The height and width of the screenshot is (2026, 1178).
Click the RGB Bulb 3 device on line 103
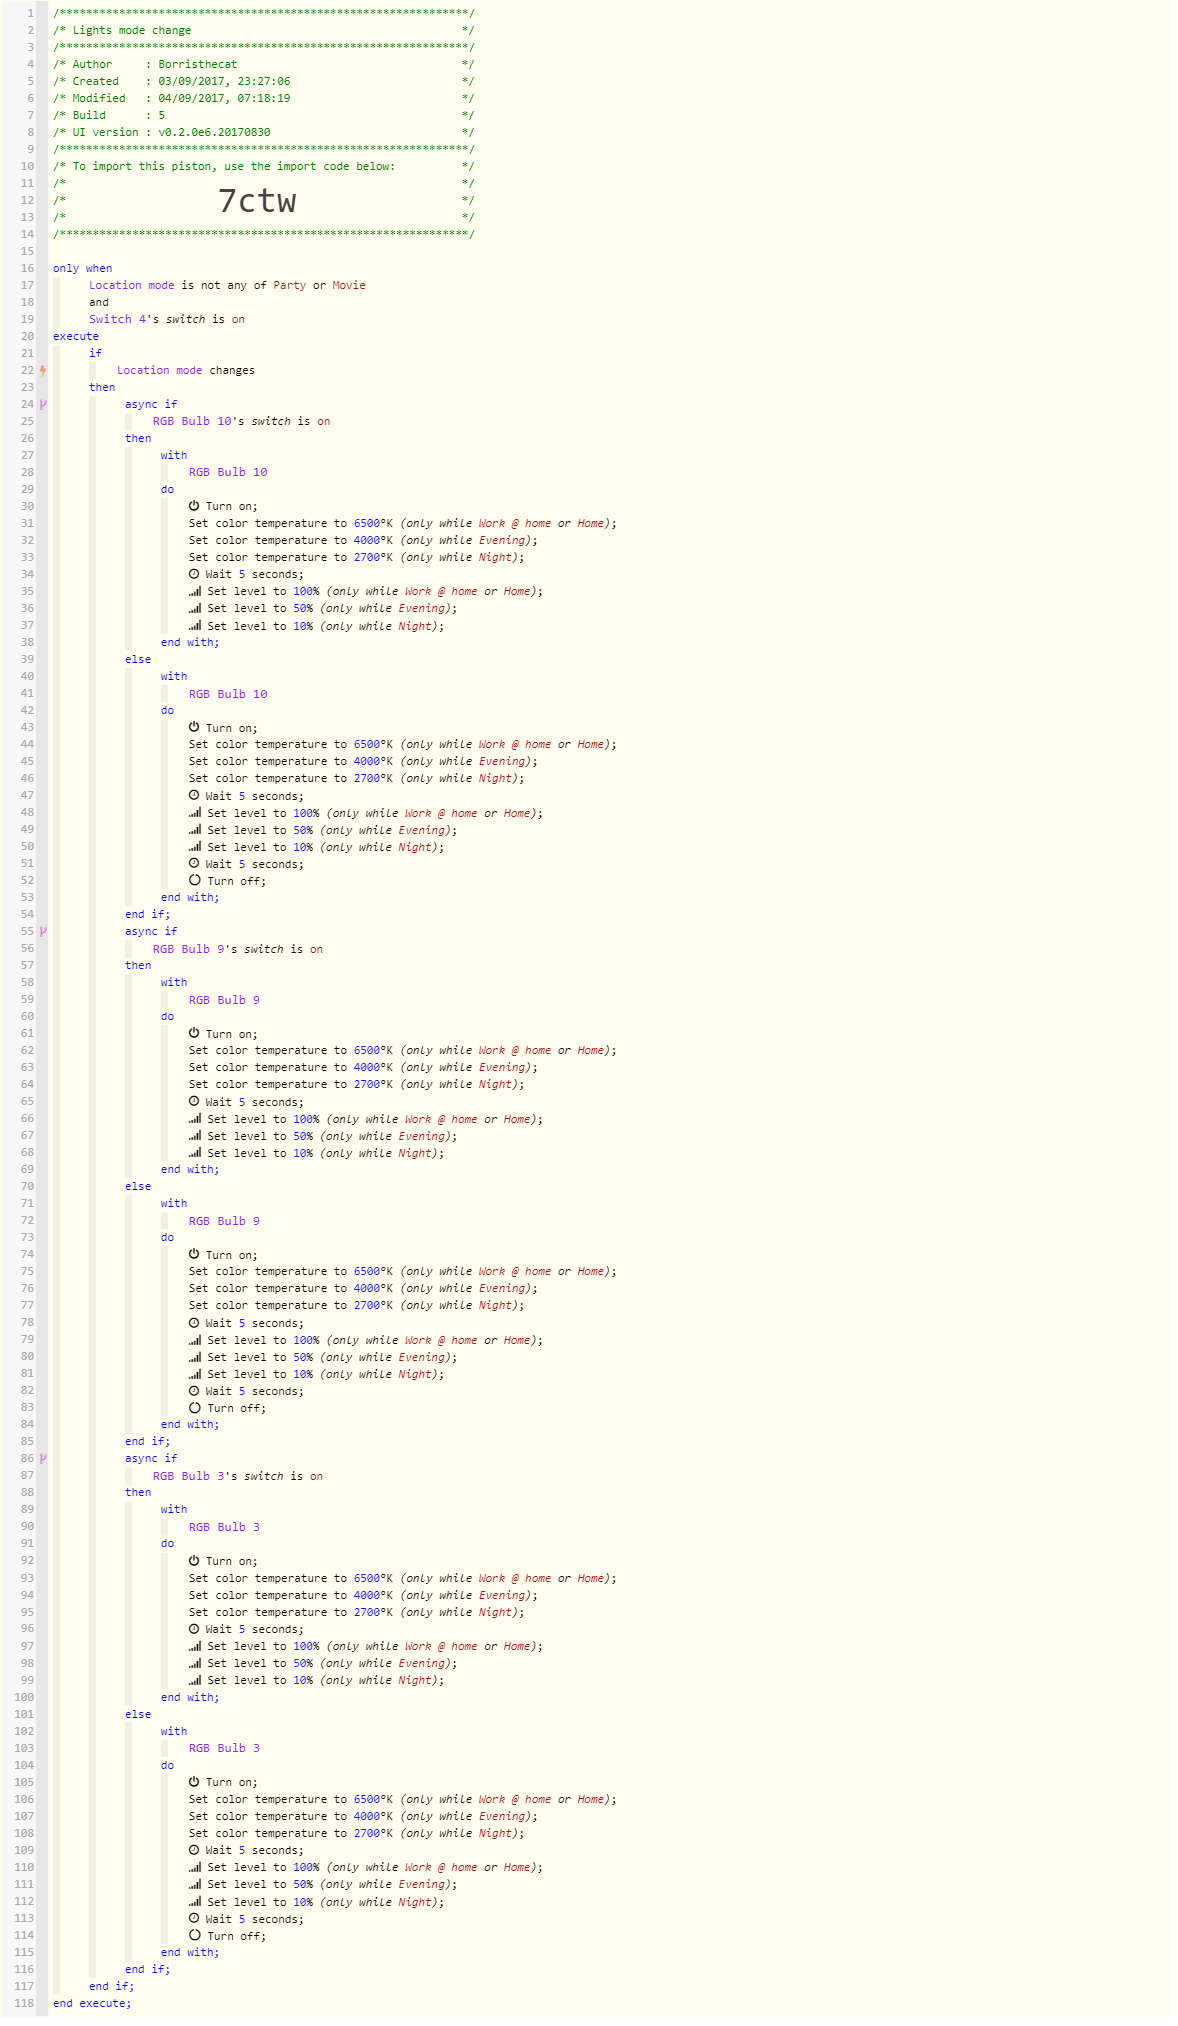click(x=224, y=1747)
